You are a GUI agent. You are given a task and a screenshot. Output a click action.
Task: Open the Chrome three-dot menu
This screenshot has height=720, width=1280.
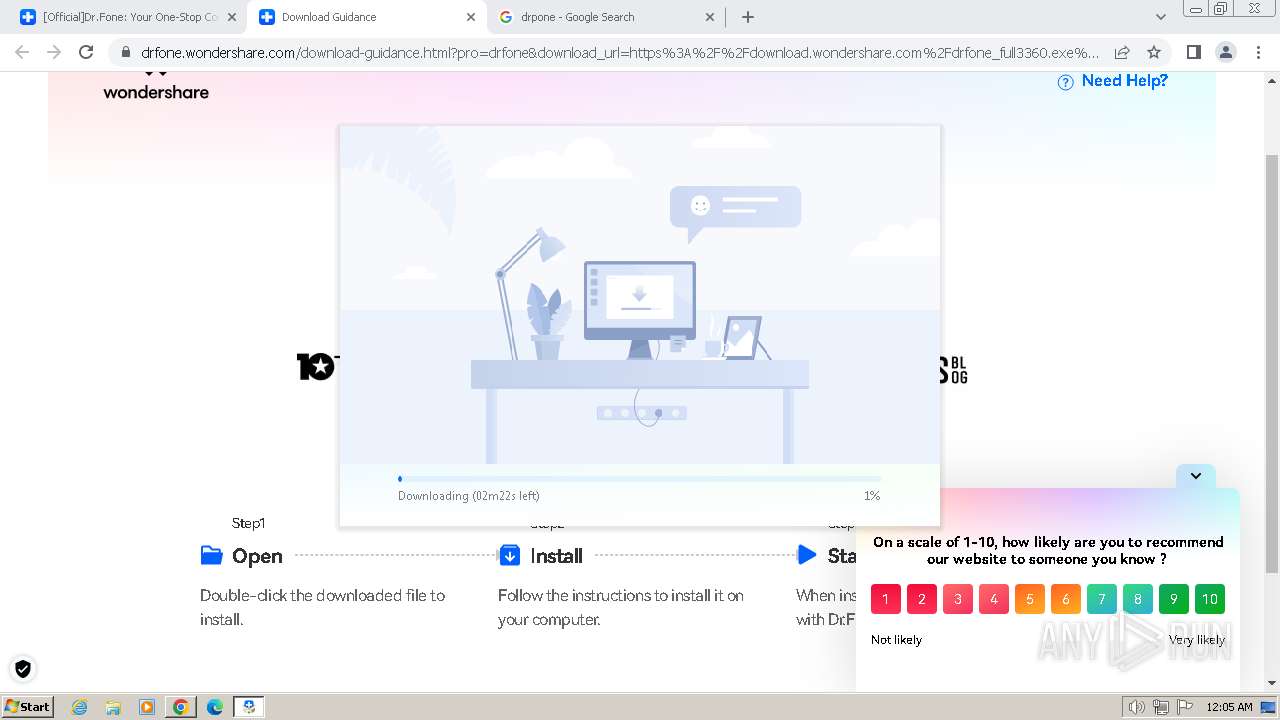click(x=1258, y=53)
